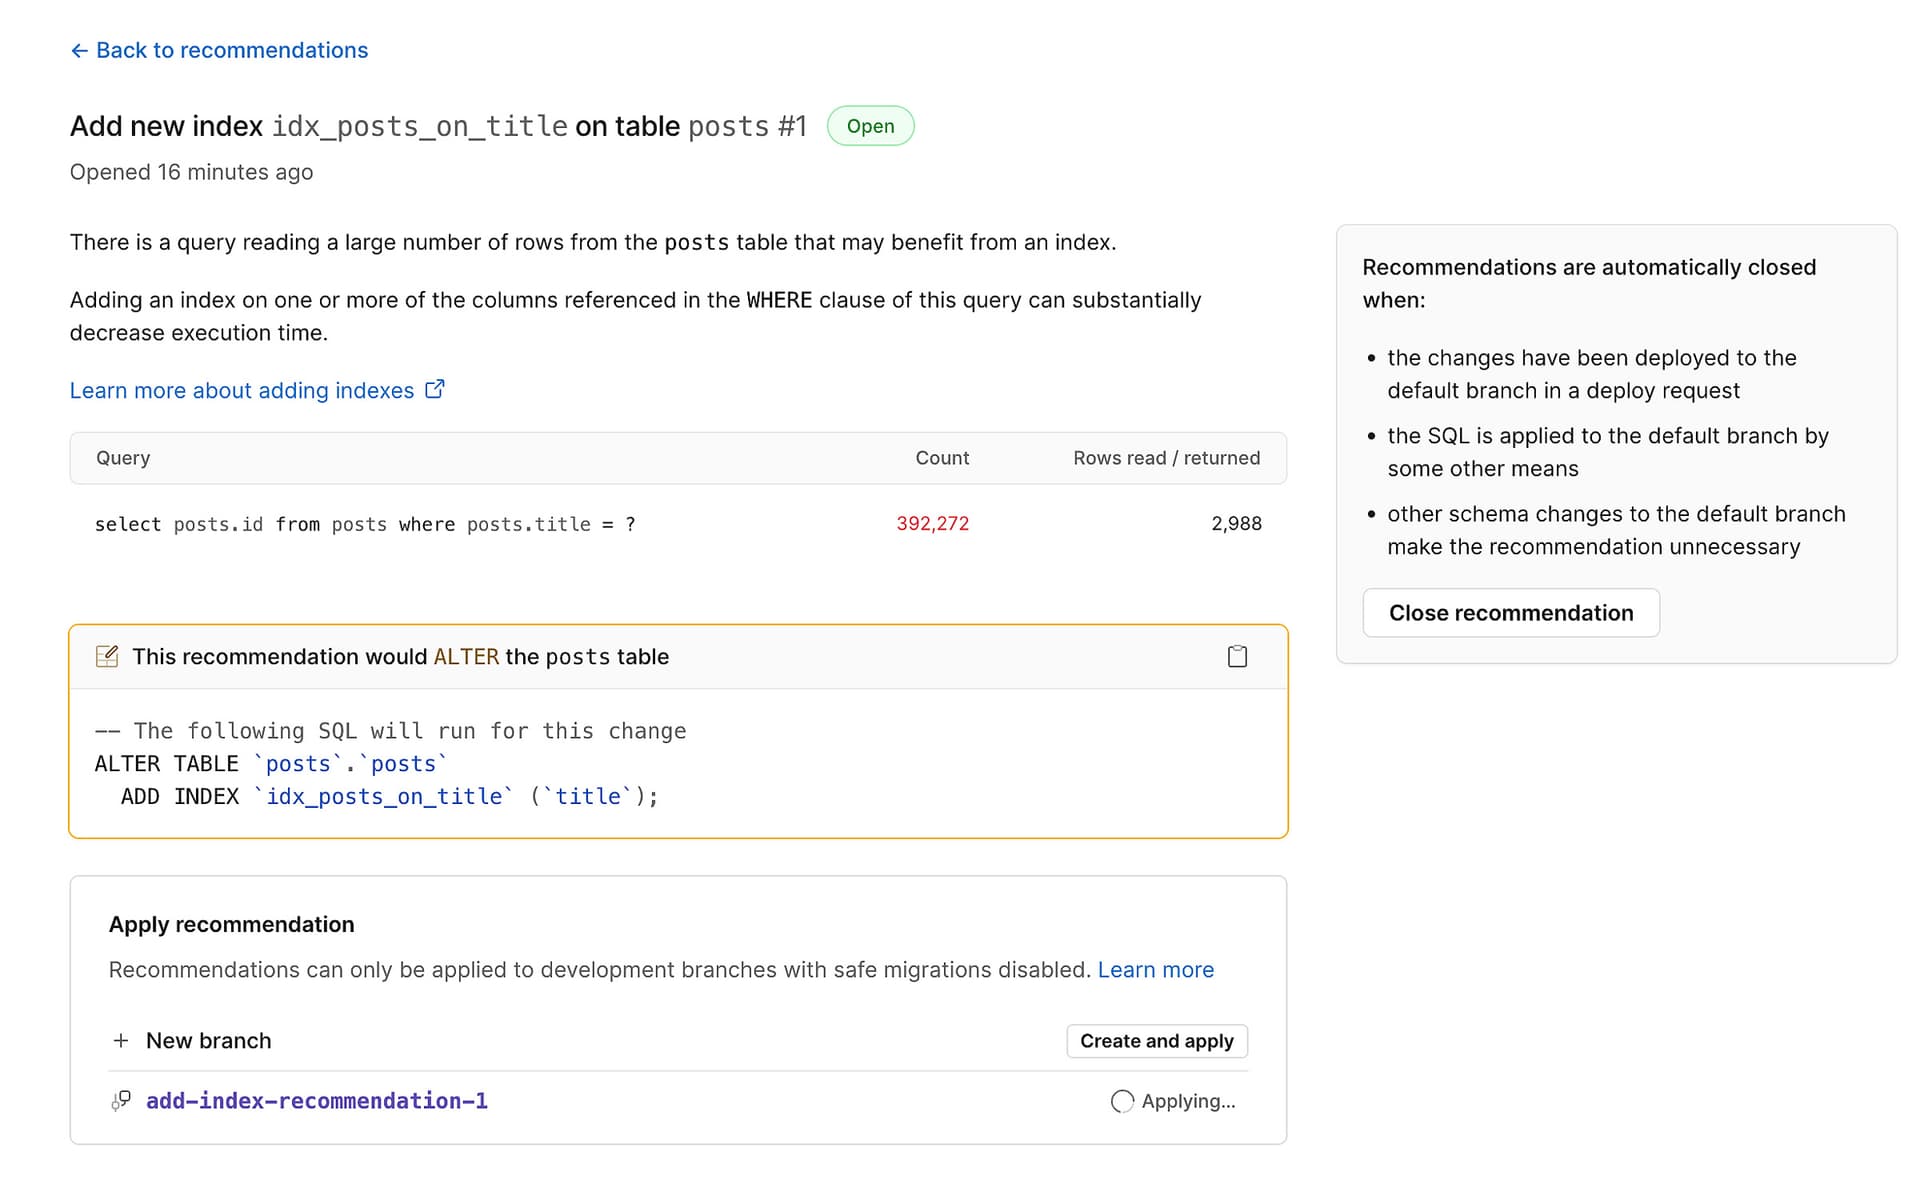Click the Rows read / returned header
The height and width of the screenshot is (1188, 1920).
coord(1166,457)
